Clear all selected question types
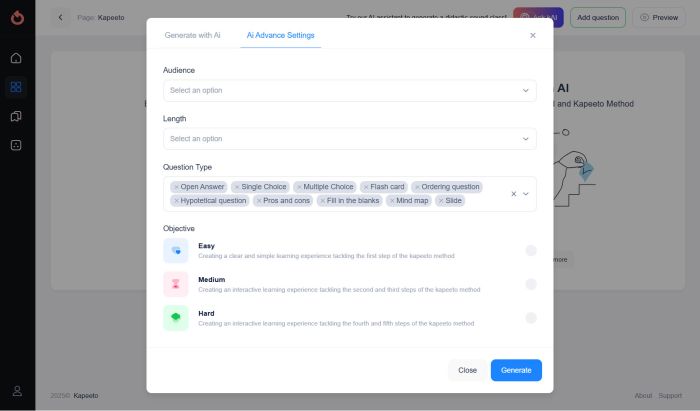This screenshot has height=411, width=700. 514,194
